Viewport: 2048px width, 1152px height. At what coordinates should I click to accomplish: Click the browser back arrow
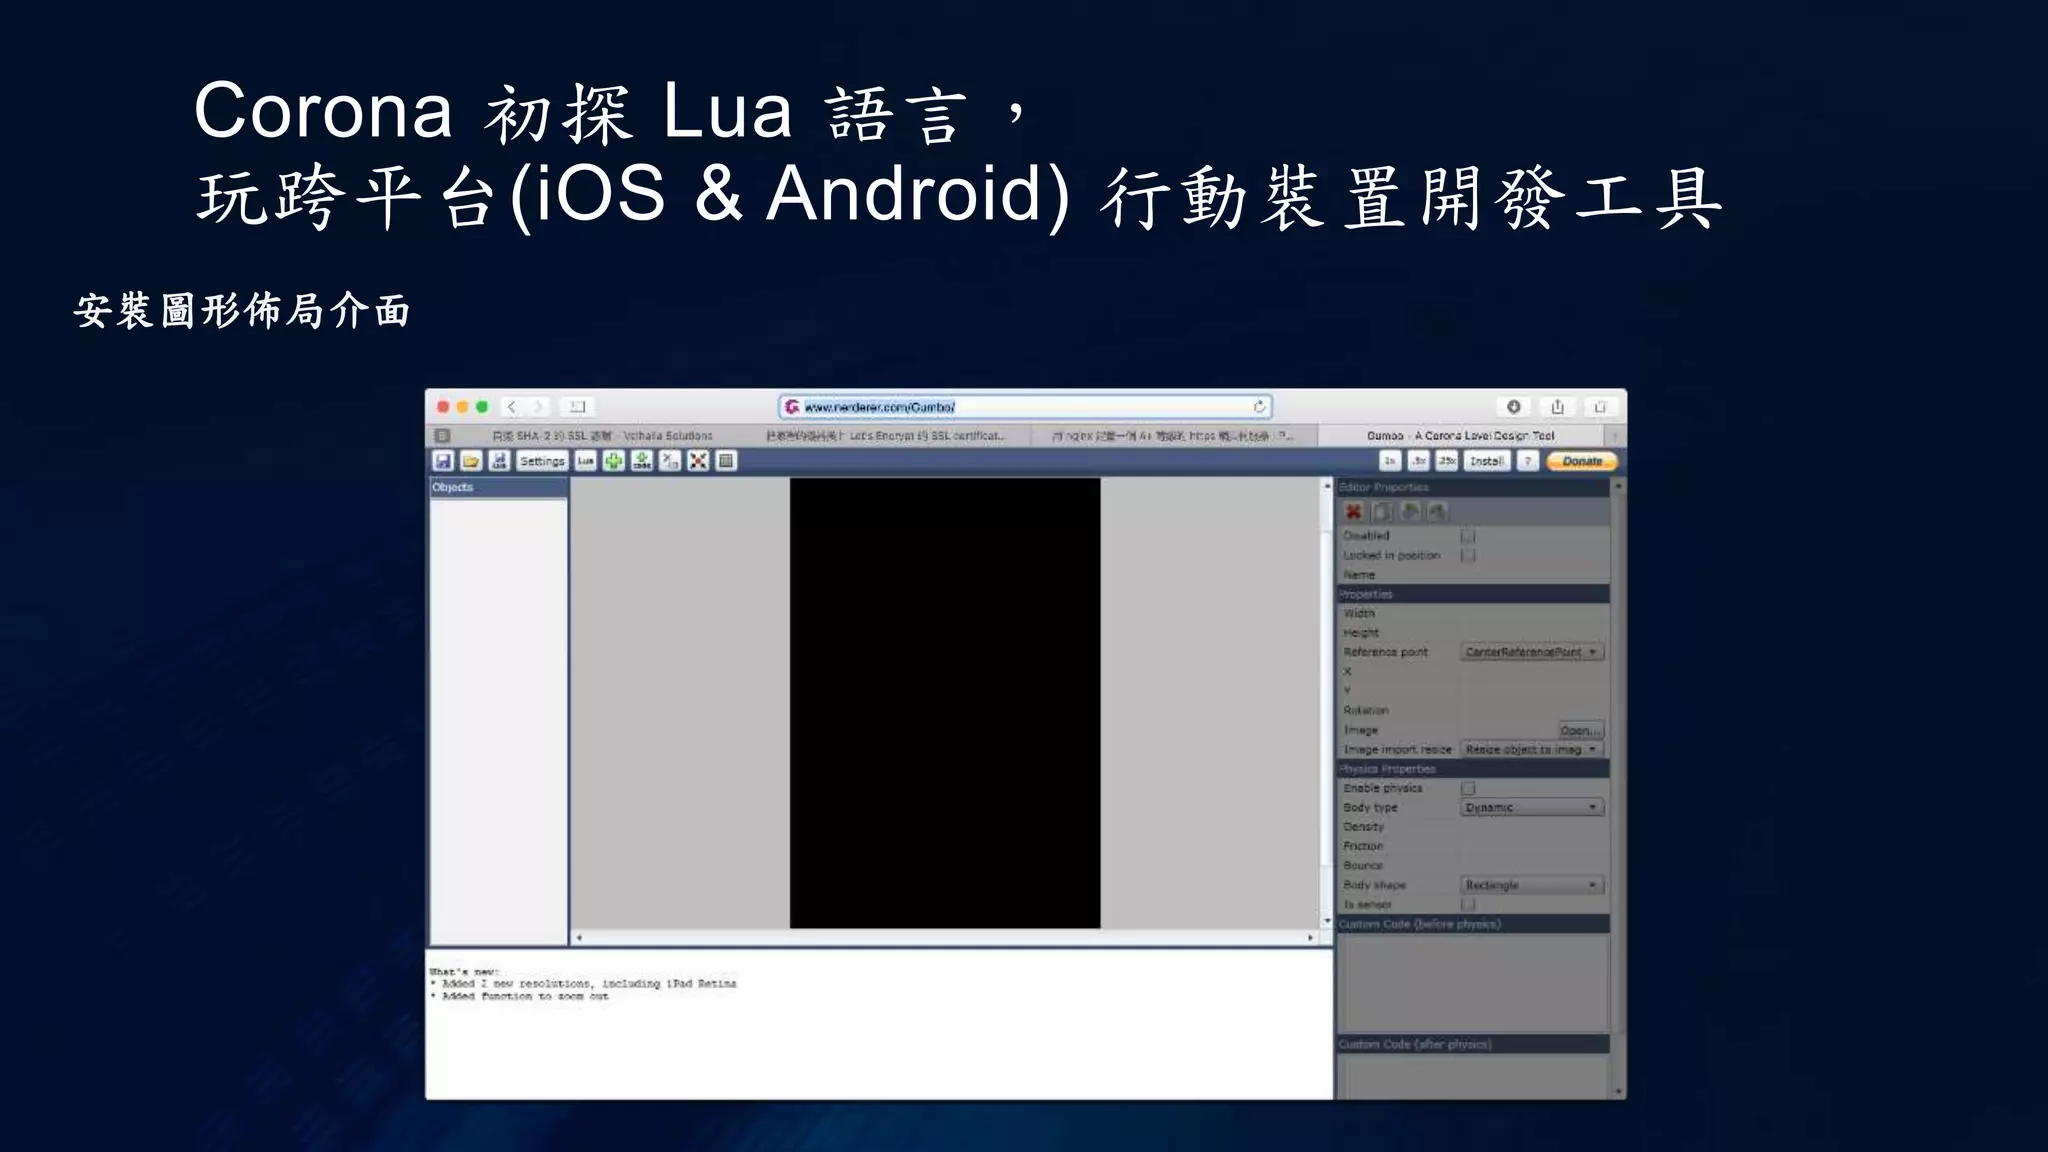pyautogui.click(x=512, y=407)
